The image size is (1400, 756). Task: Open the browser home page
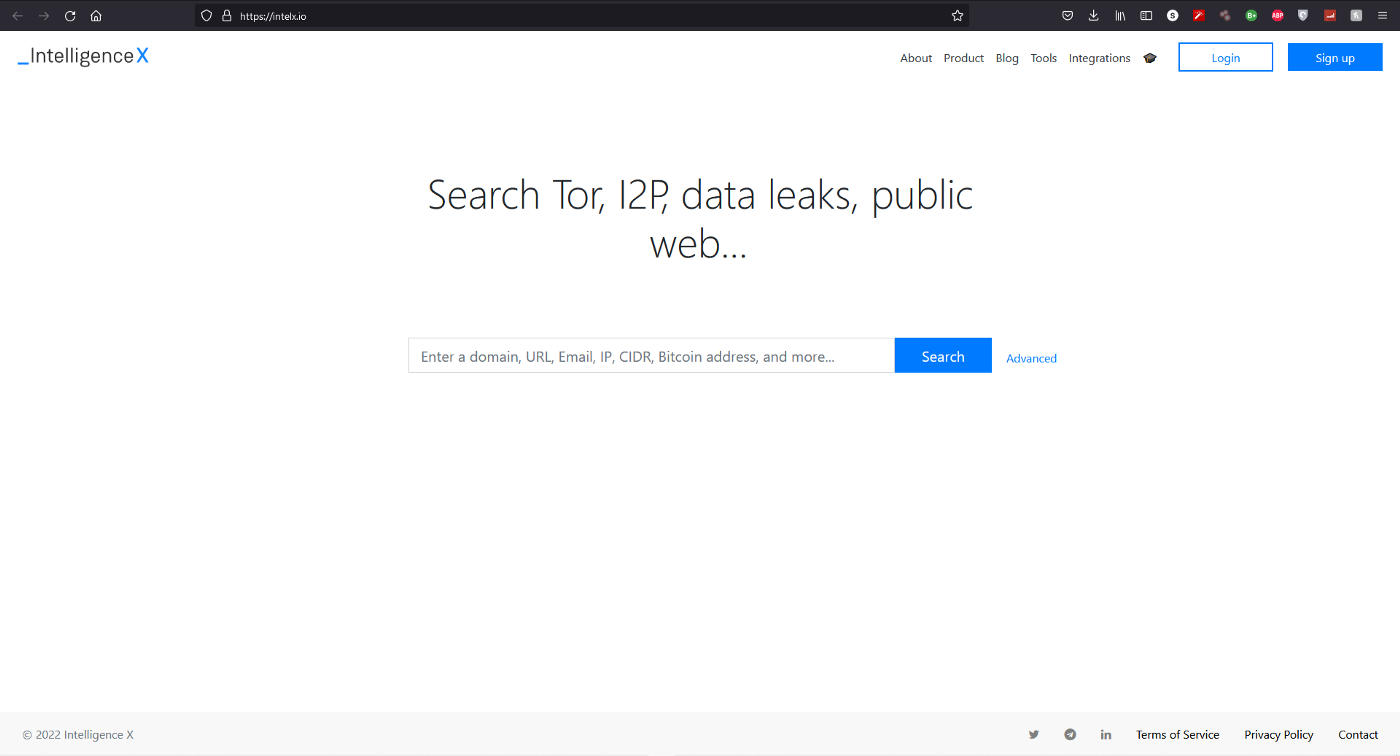click(x=96, y=16)
